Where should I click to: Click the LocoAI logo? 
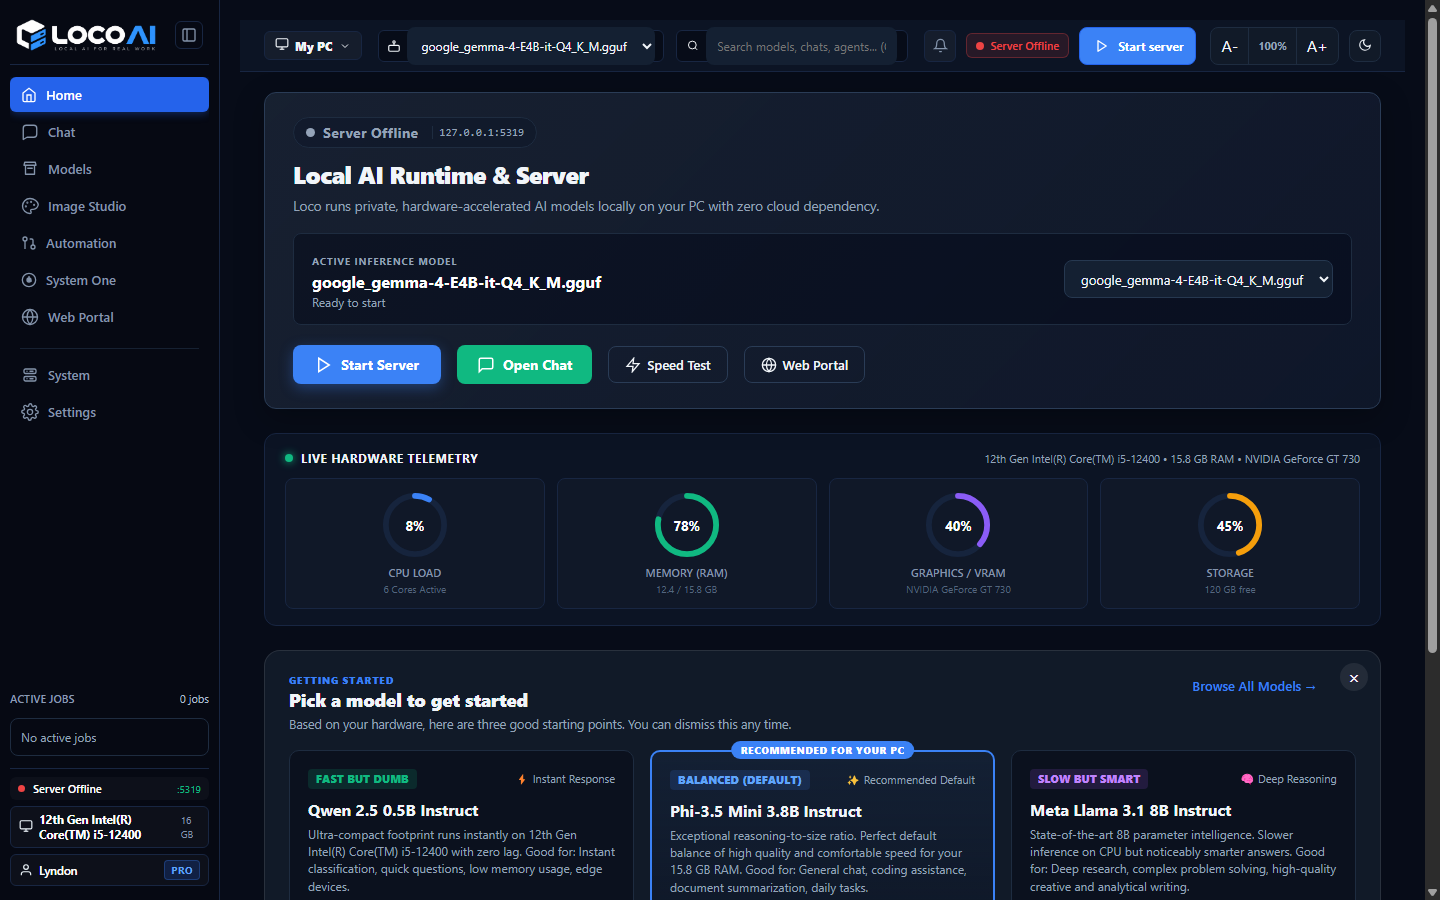pos(87,35)
